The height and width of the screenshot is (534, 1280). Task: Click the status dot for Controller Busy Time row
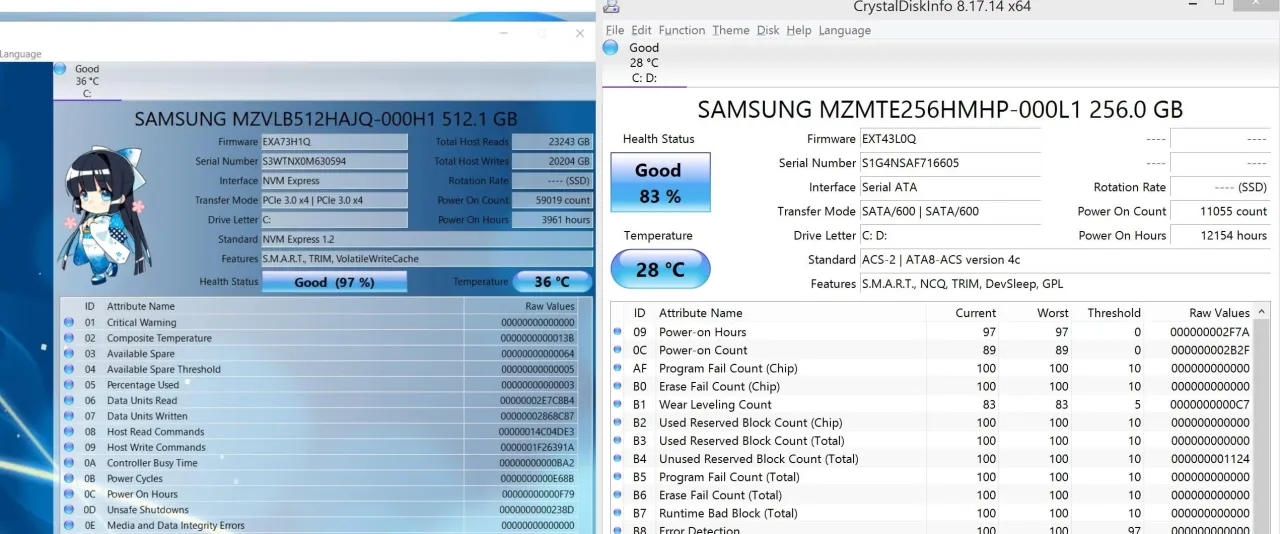pyautogui.click(x=69, y=463)
